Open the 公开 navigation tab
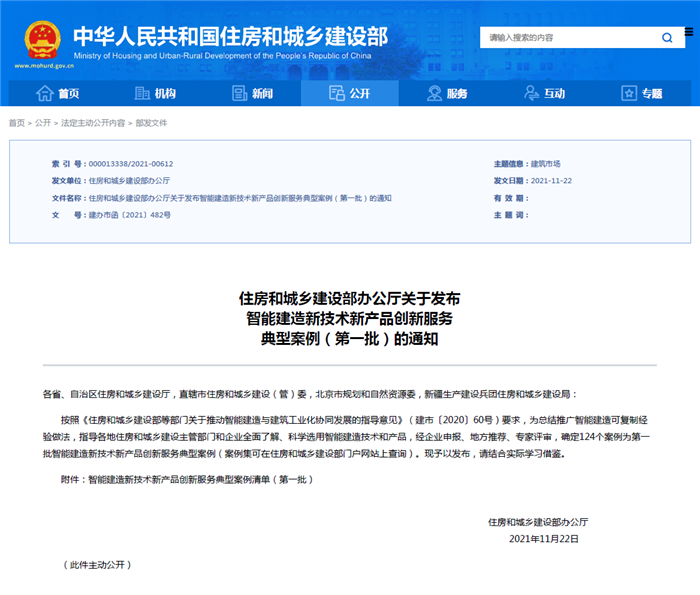 (x=348, y=93)
